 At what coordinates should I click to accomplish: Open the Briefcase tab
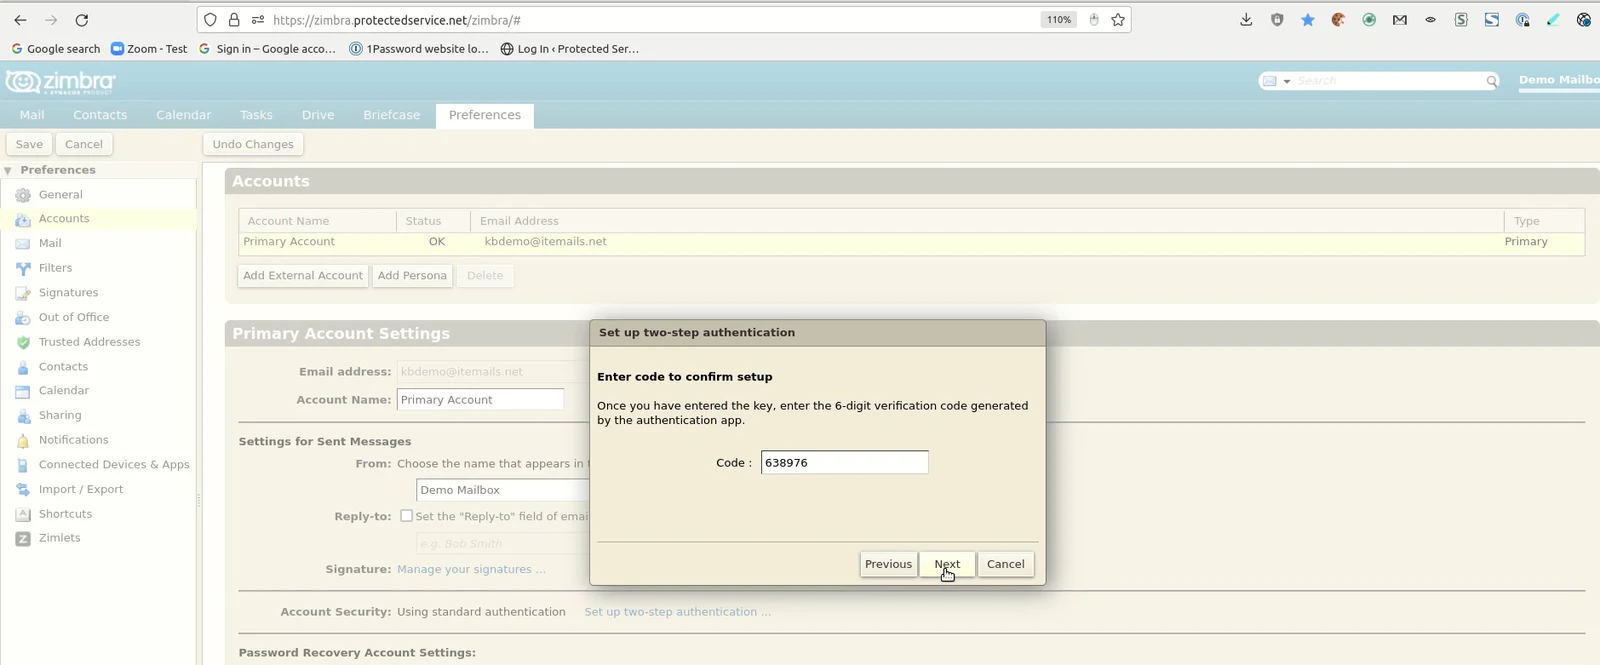click(391, 115)
